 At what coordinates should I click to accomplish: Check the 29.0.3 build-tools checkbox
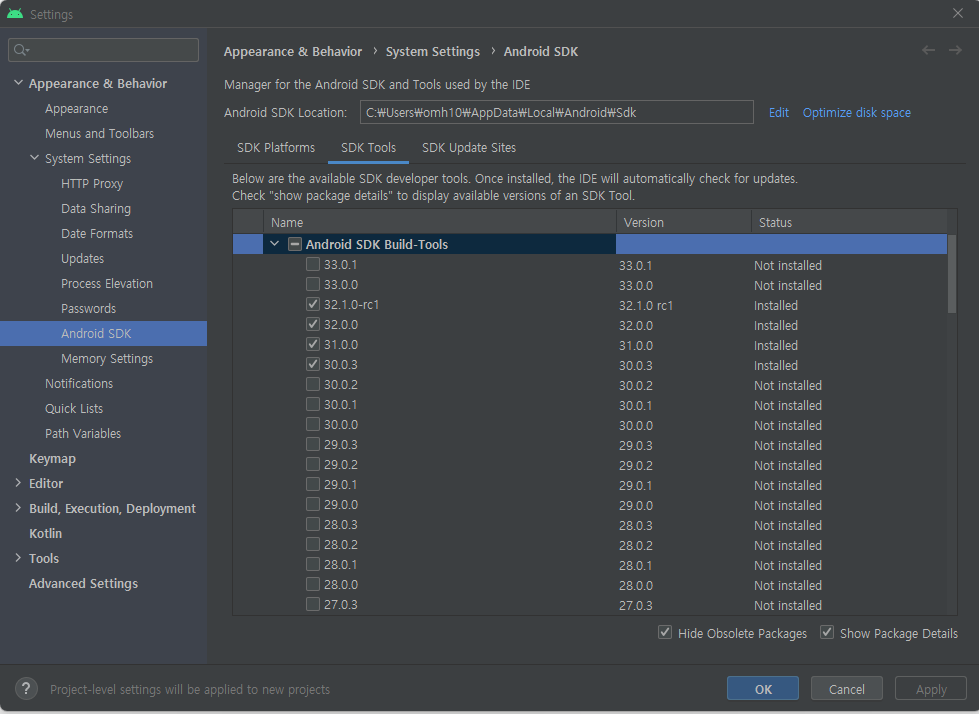tap(313, 444)
